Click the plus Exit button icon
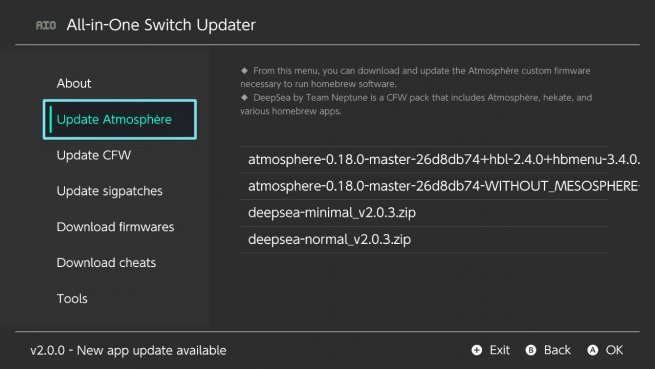 pos(477,350)
